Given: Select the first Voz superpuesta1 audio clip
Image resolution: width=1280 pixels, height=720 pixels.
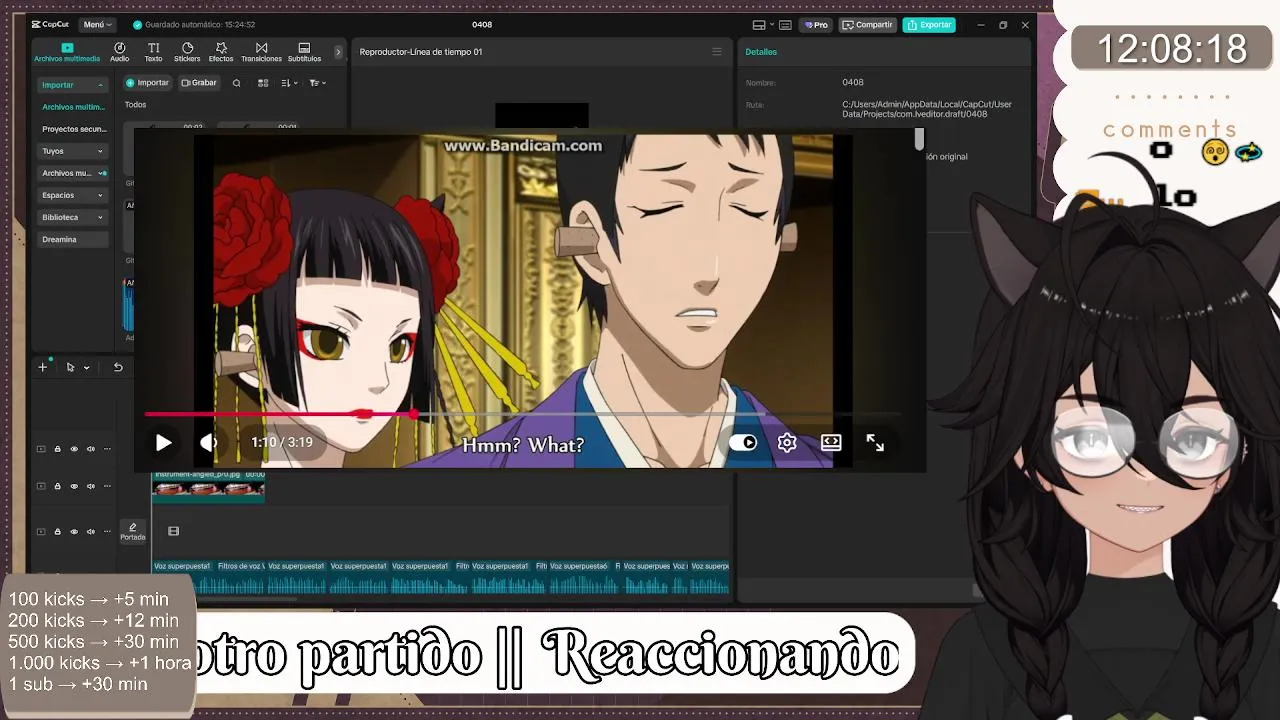Looking at the screenshot, I should tap(182, 577).
